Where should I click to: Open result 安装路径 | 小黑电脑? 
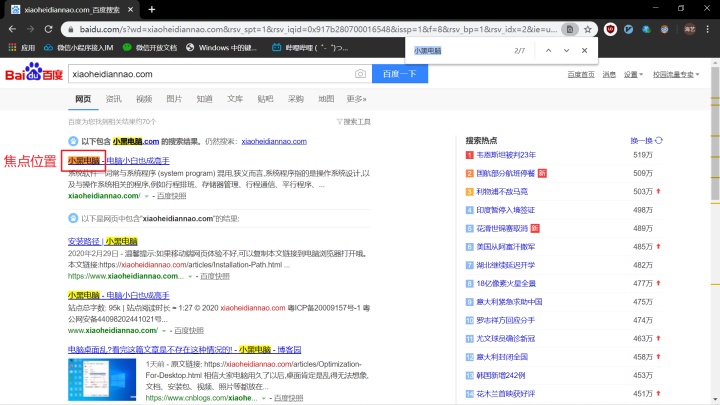click(x=102, y=241)
